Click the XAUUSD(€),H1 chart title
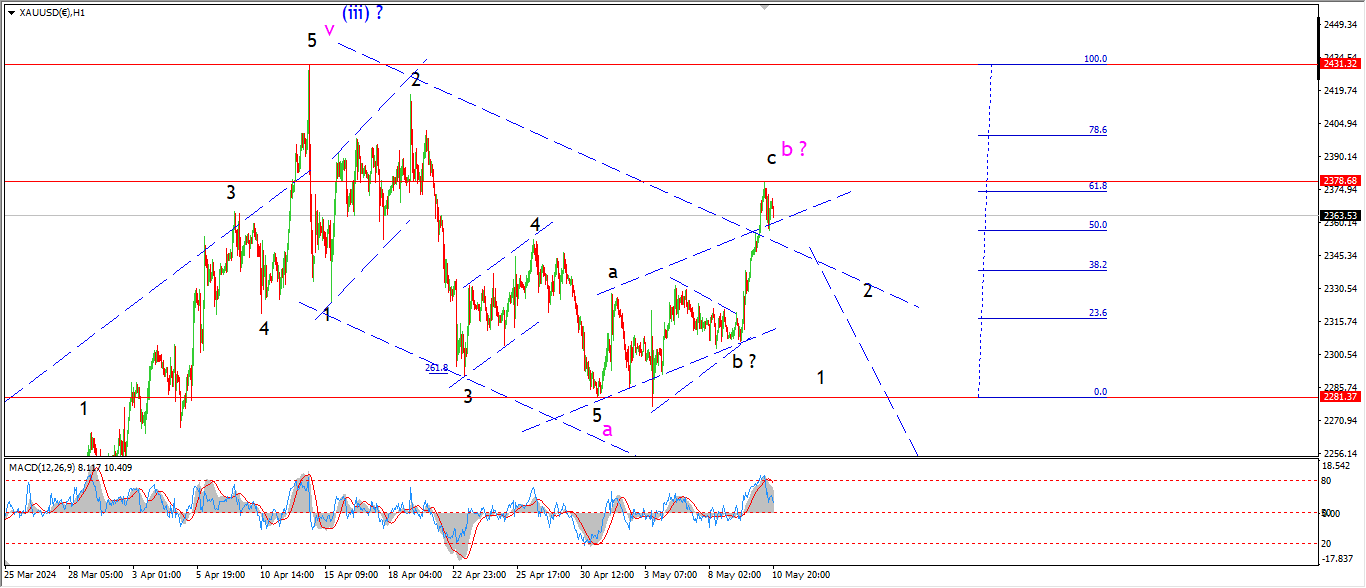This screenshot has height=588, width=1366. pos(51,12)
